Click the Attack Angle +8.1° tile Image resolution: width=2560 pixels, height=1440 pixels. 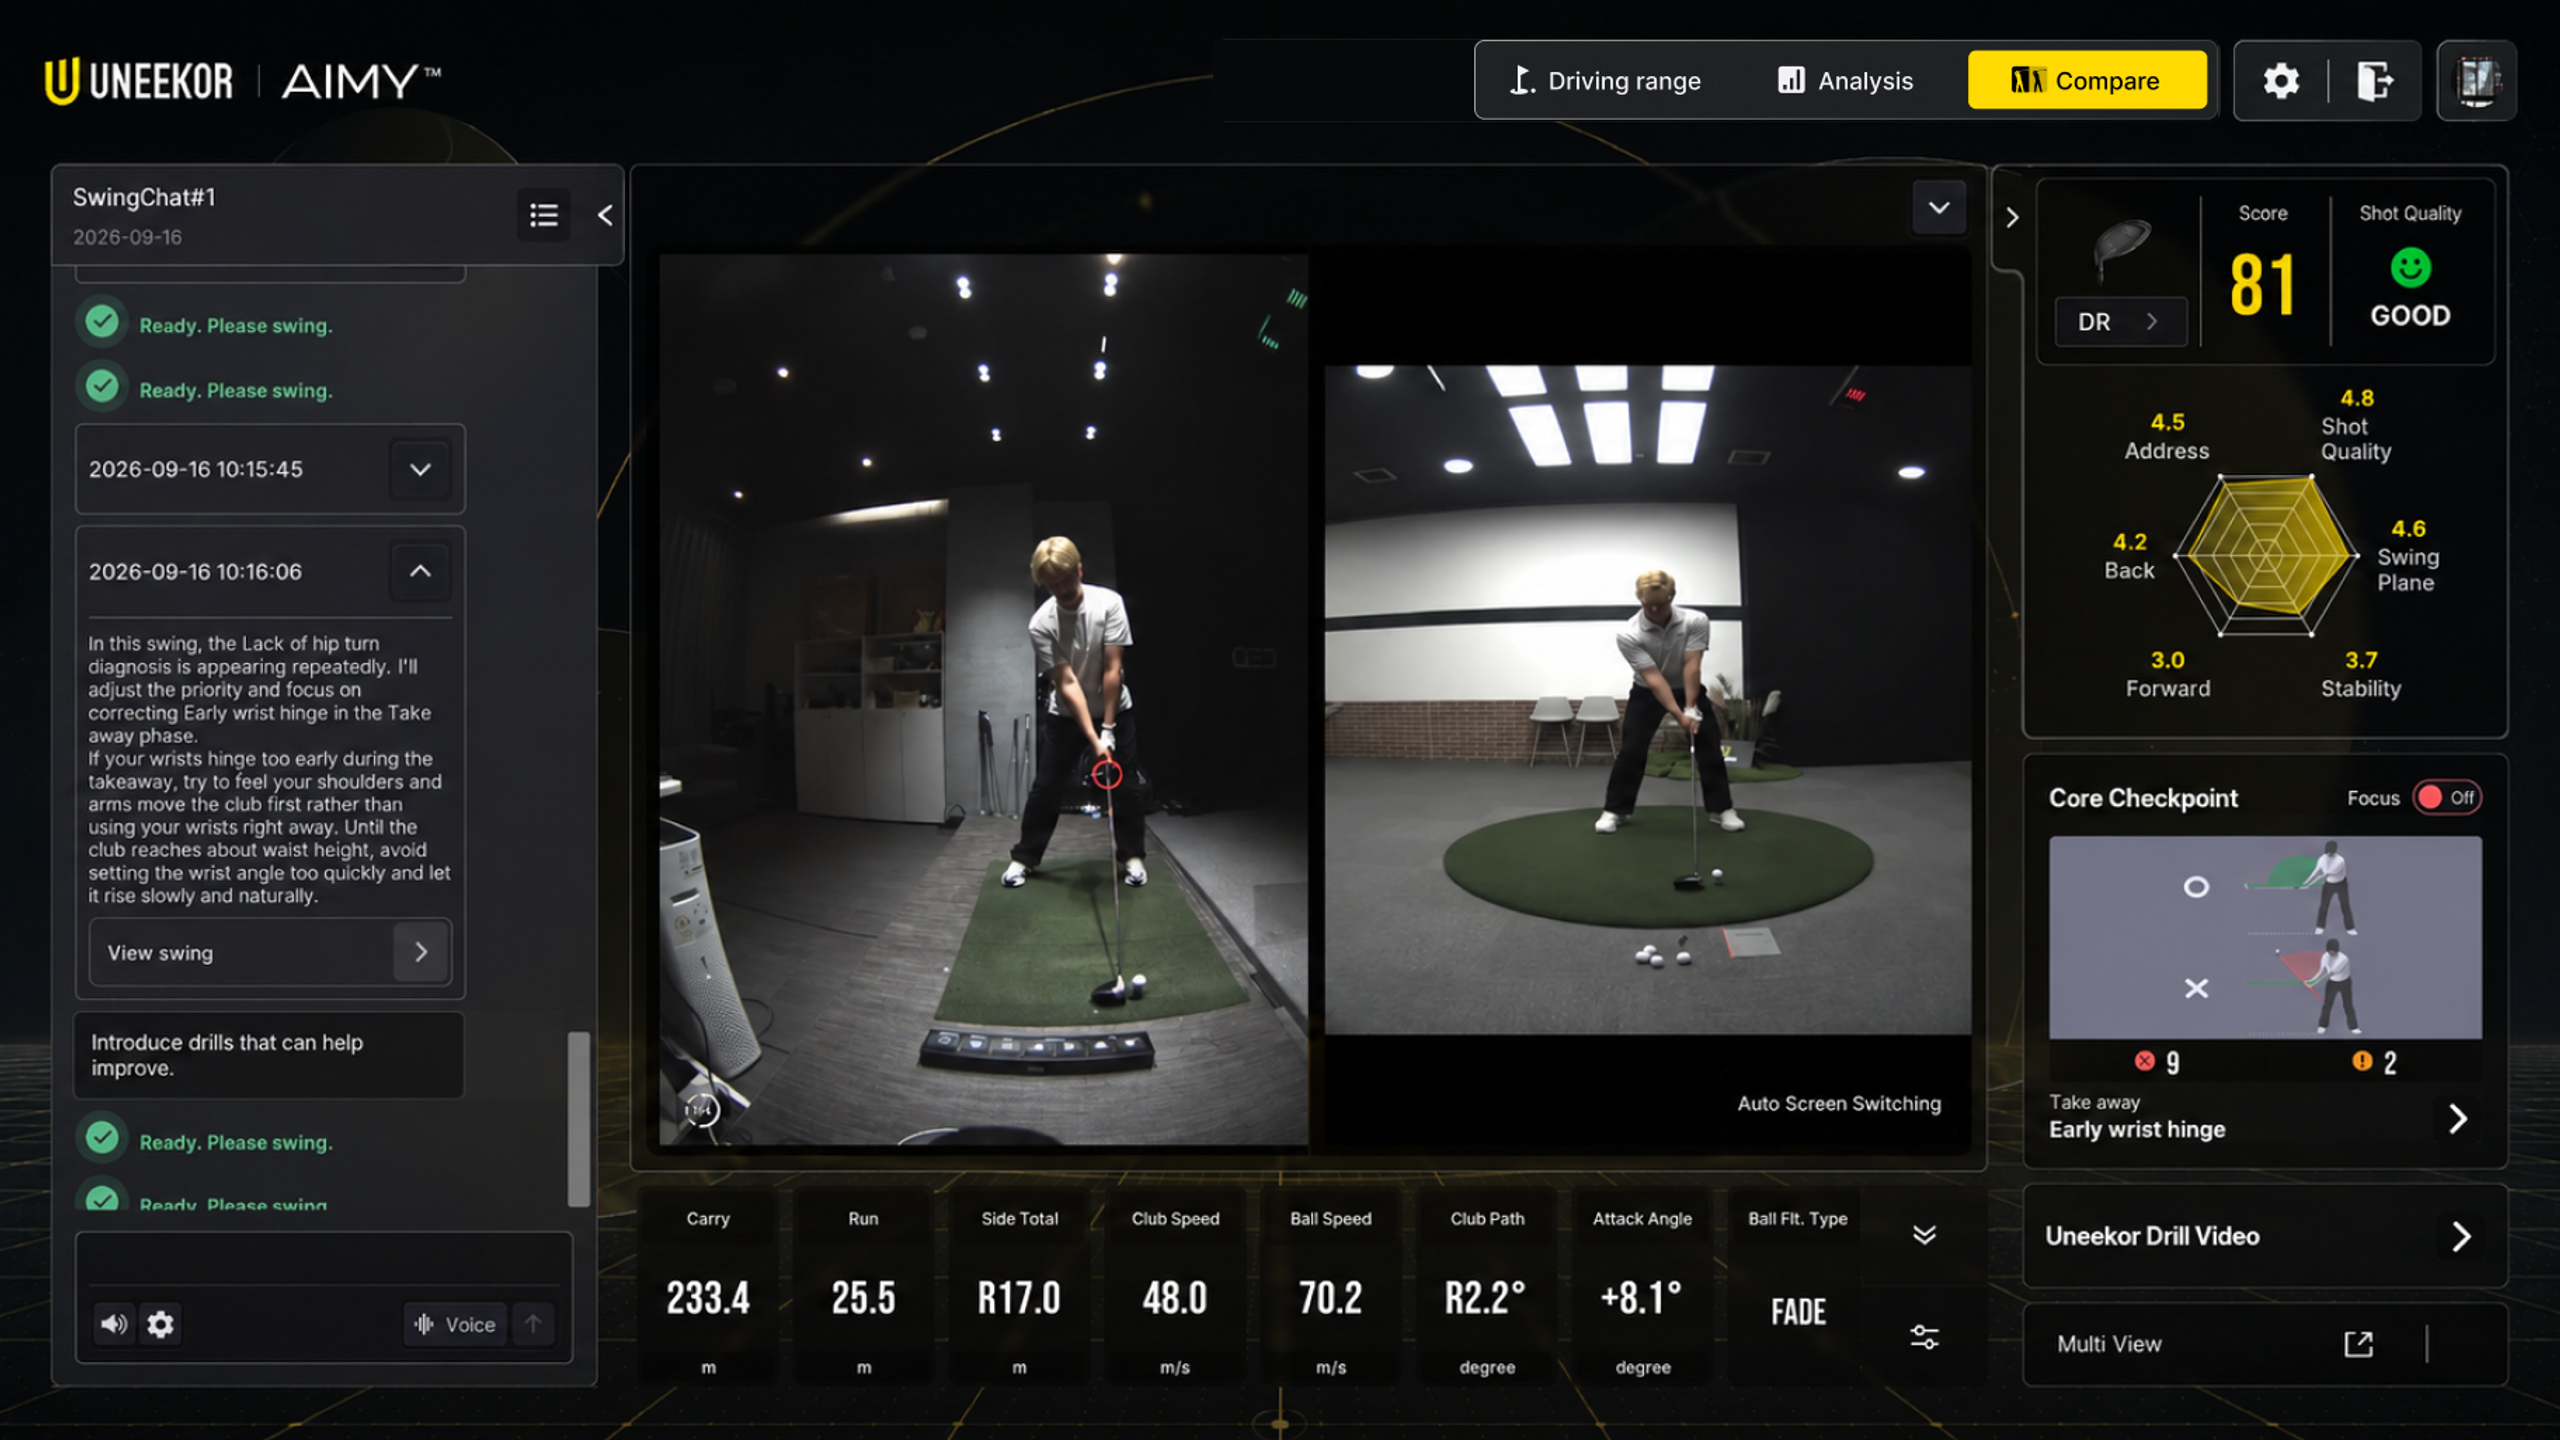[x=1642, y=1288]
